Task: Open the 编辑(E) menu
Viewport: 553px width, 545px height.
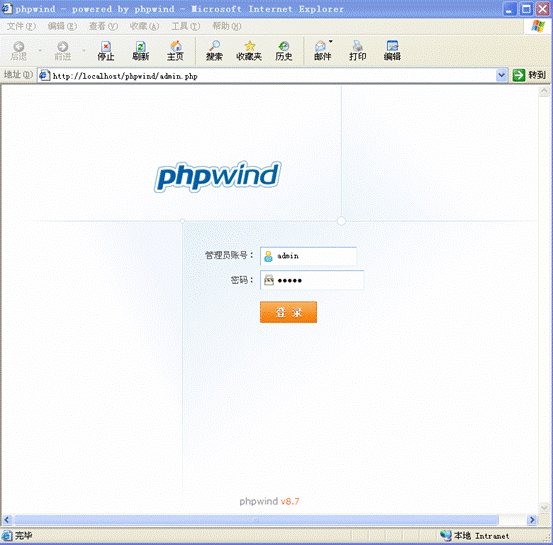Action: coord(62,26)
